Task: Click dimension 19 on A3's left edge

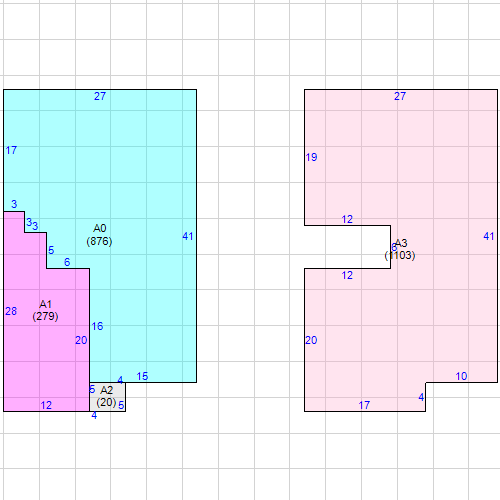Action: click(x=311, y=157)
